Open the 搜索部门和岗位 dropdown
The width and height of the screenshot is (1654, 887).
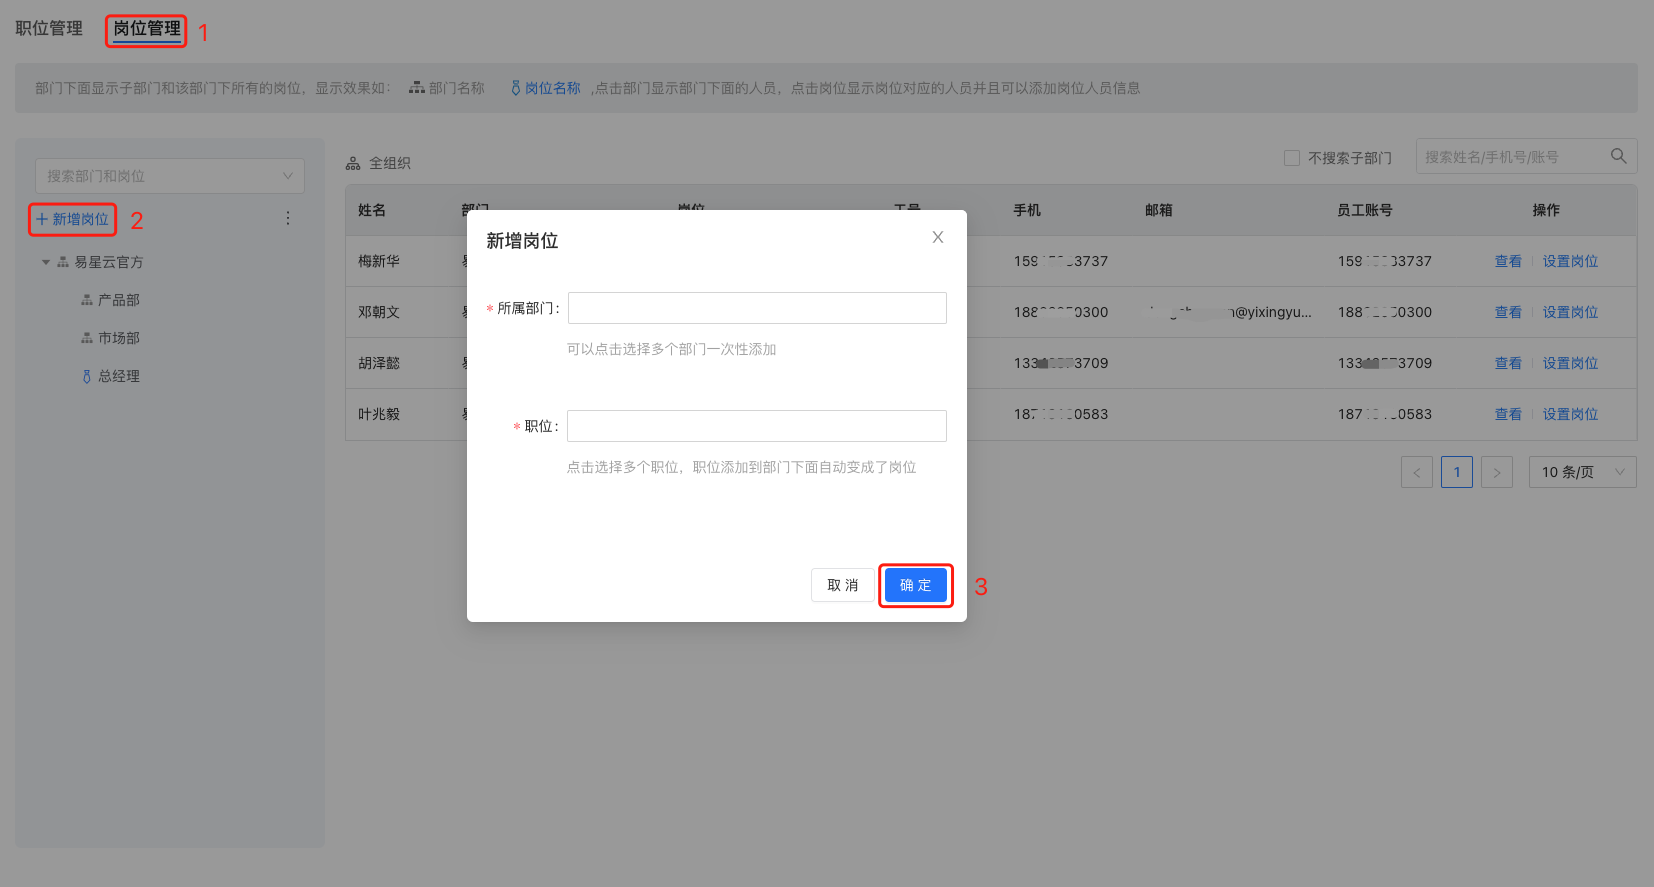169,176
